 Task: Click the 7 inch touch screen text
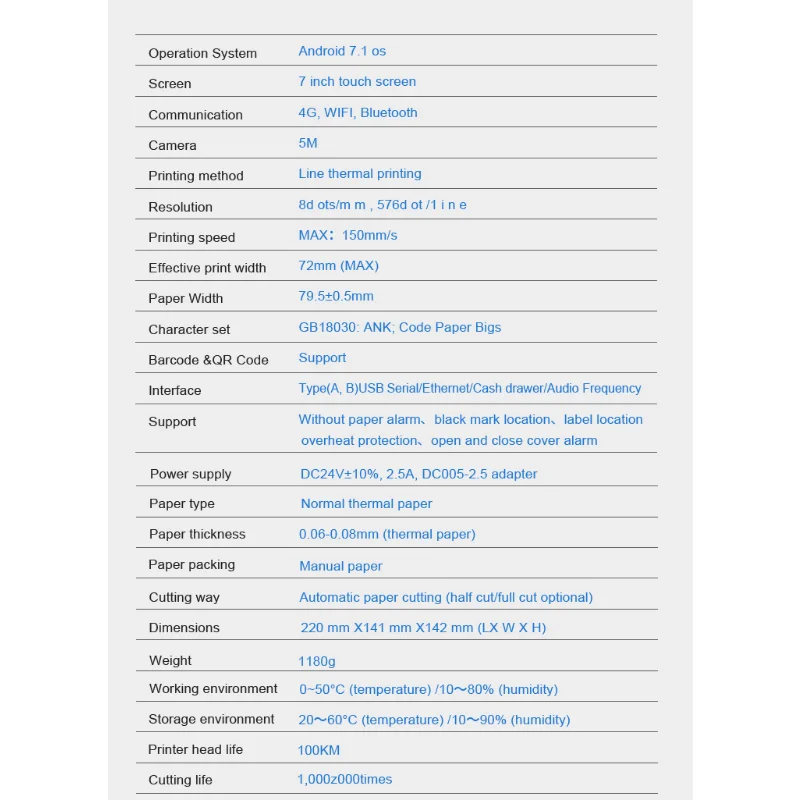click(x=357, y=82)
